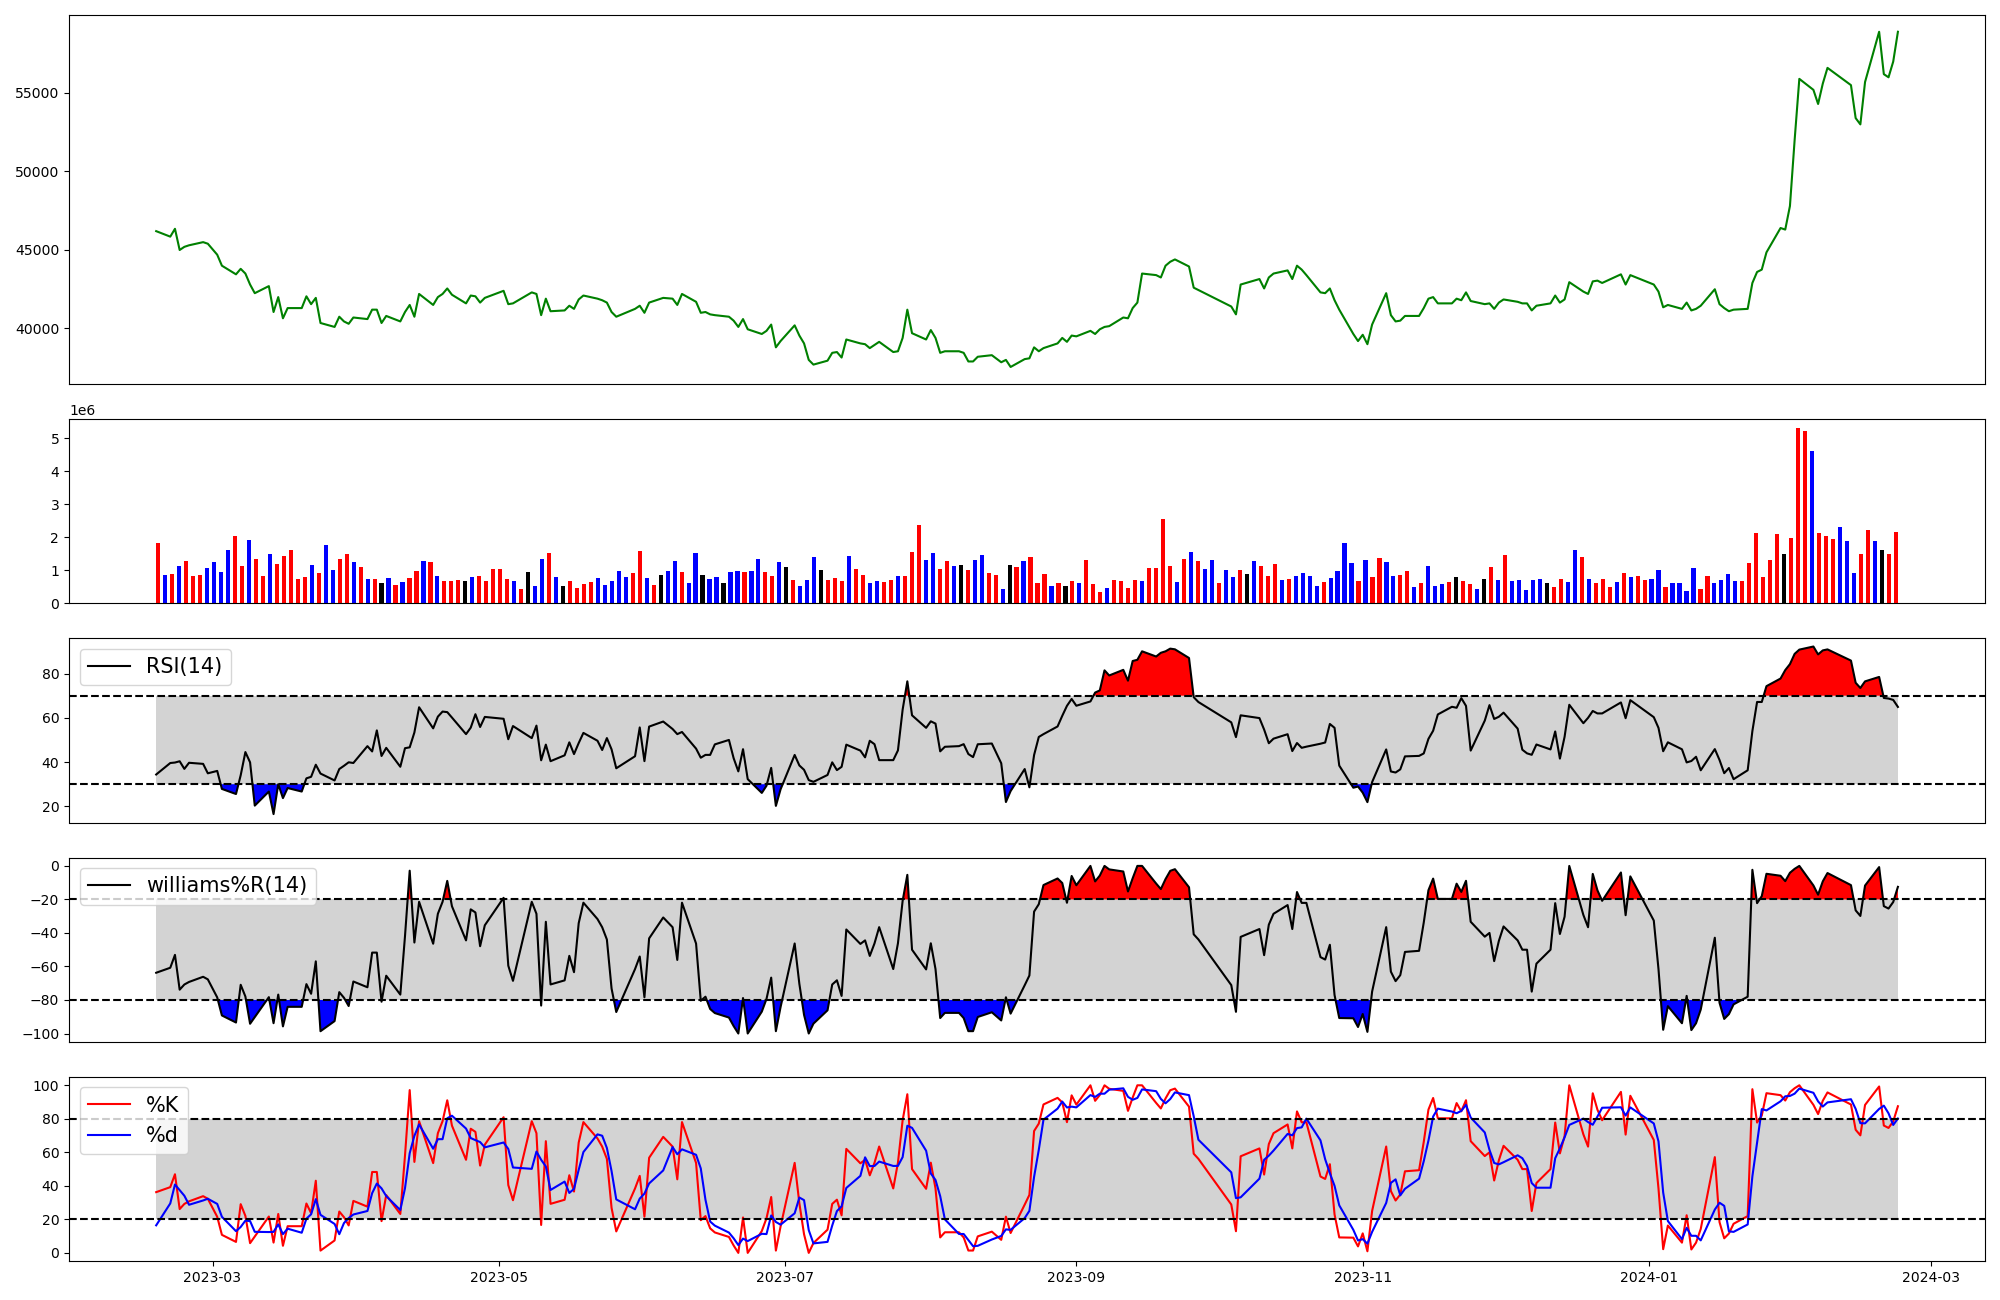Image resolution: width=2000 pixels, height=1300 pixels.
Task: Click the 2023-03 x-axis date label
Action: click(213, 1277)
